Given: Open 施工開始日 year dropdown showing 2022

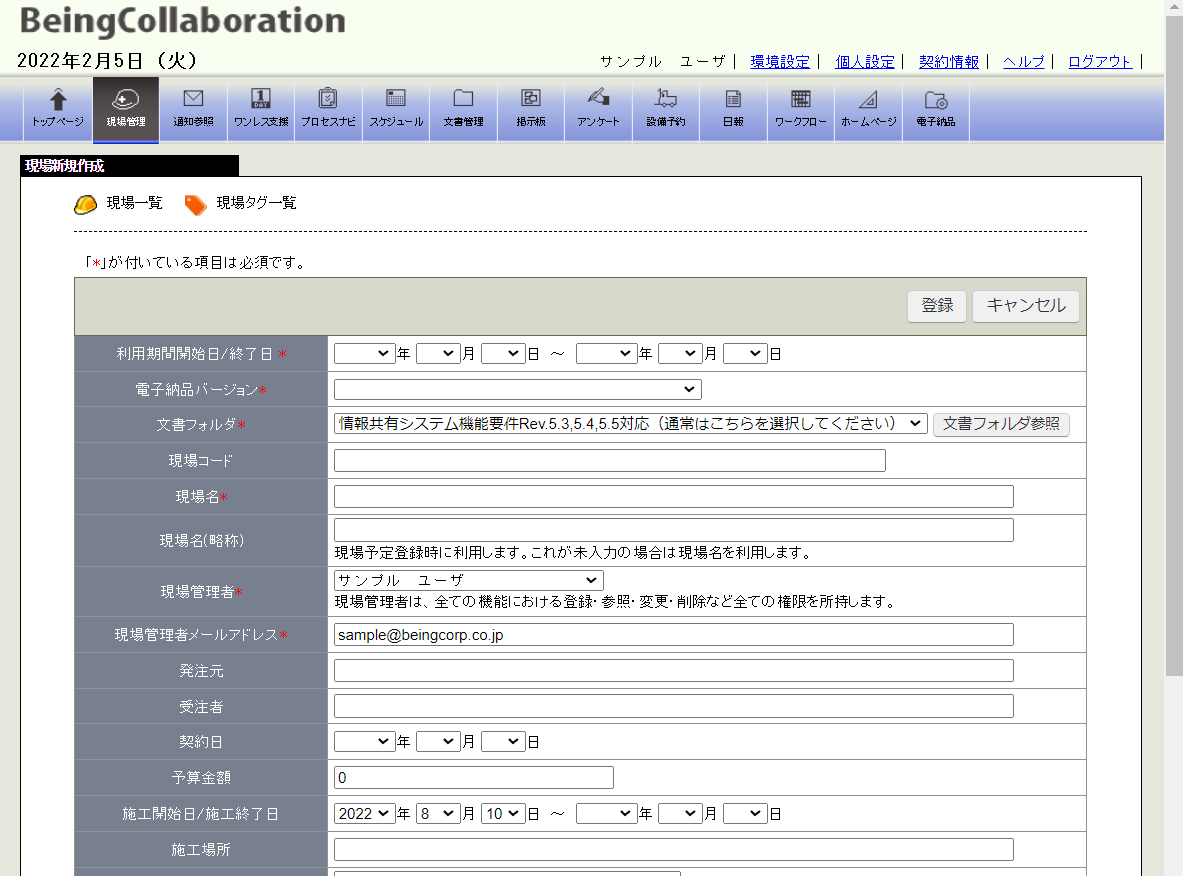Looking at the screenshot, I should click(x=364, y=813).
